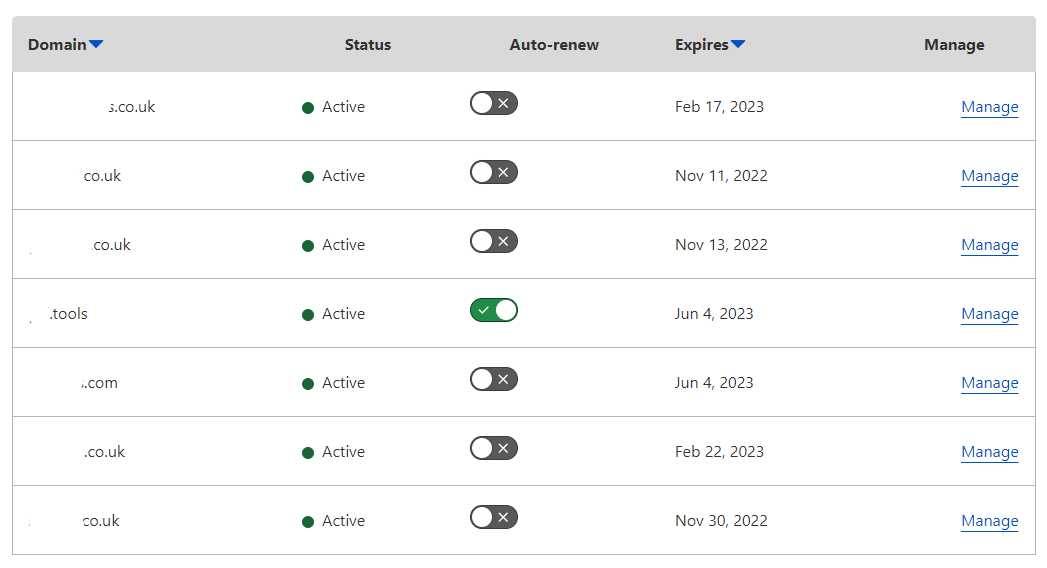Turn on auto-renew for the Nov 11, 2022 domain
Viewport: 1047px width, 568px height.
[x=494, y=173]
